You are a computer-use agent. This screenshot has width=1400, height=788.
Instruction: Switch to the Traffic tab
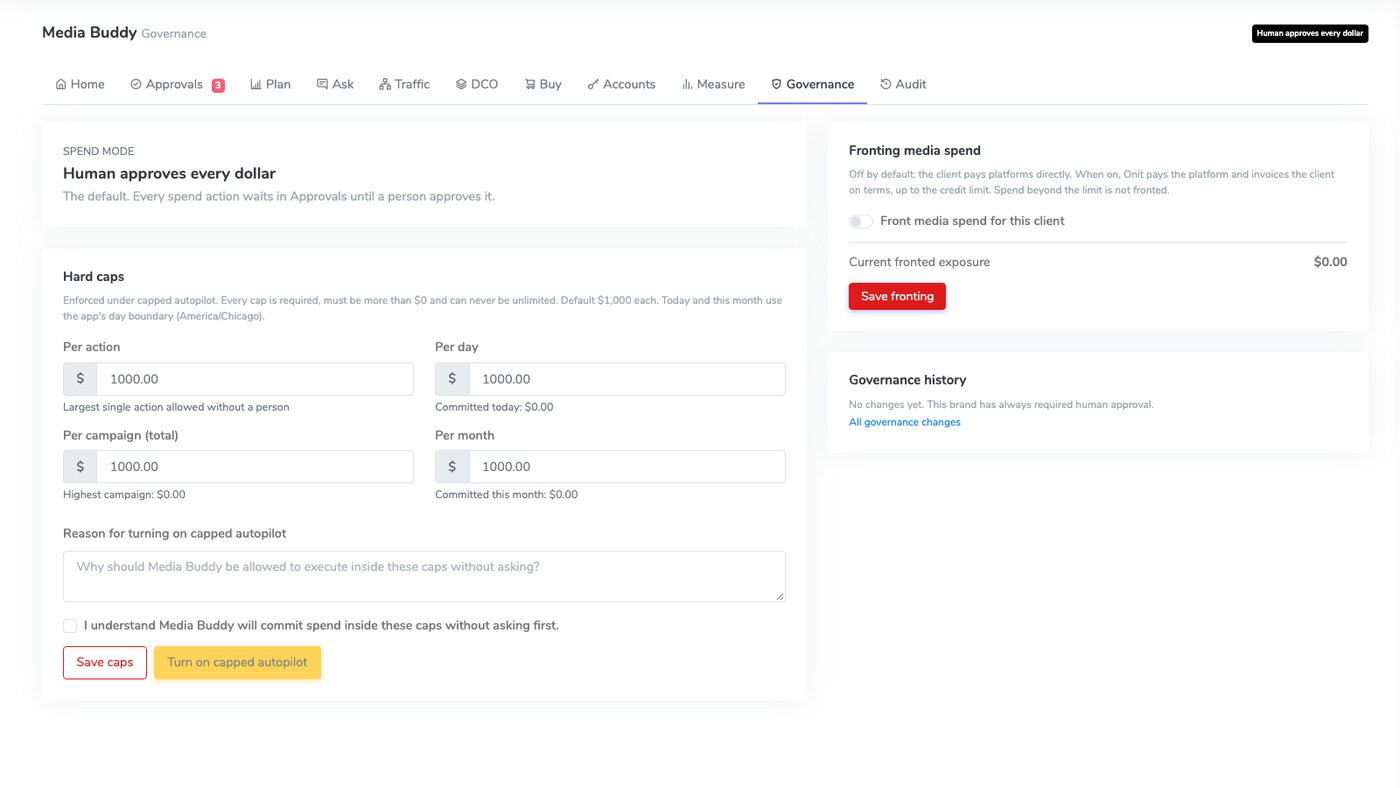coord(404,84)
